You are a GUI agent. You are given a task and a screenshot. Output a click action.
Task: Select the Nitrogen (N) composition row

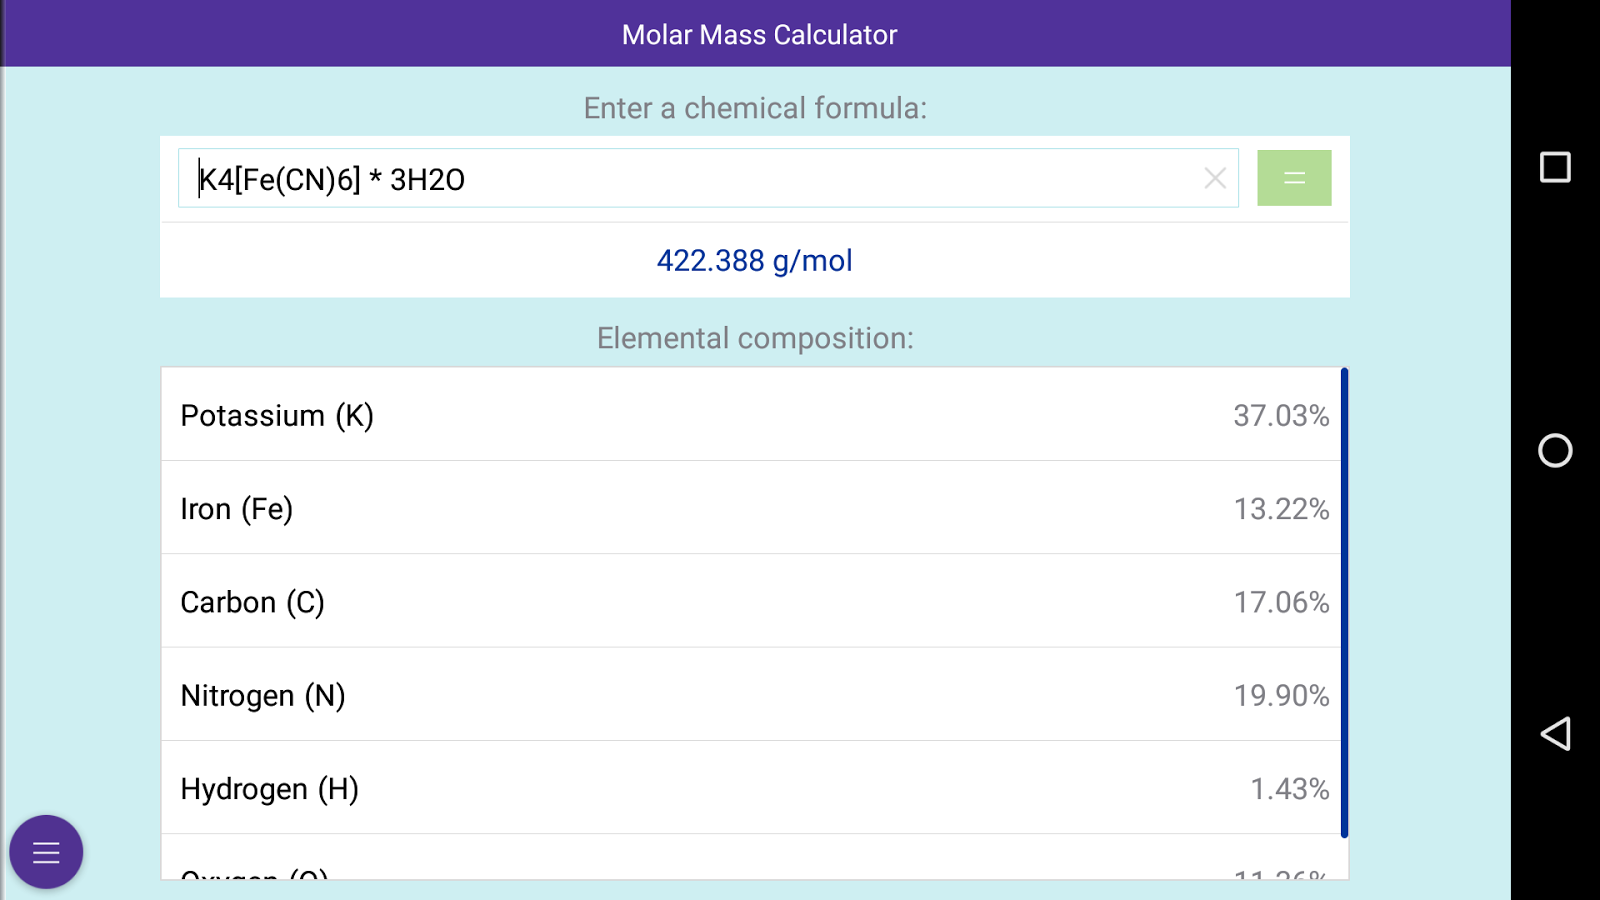(x=754, y=695)
